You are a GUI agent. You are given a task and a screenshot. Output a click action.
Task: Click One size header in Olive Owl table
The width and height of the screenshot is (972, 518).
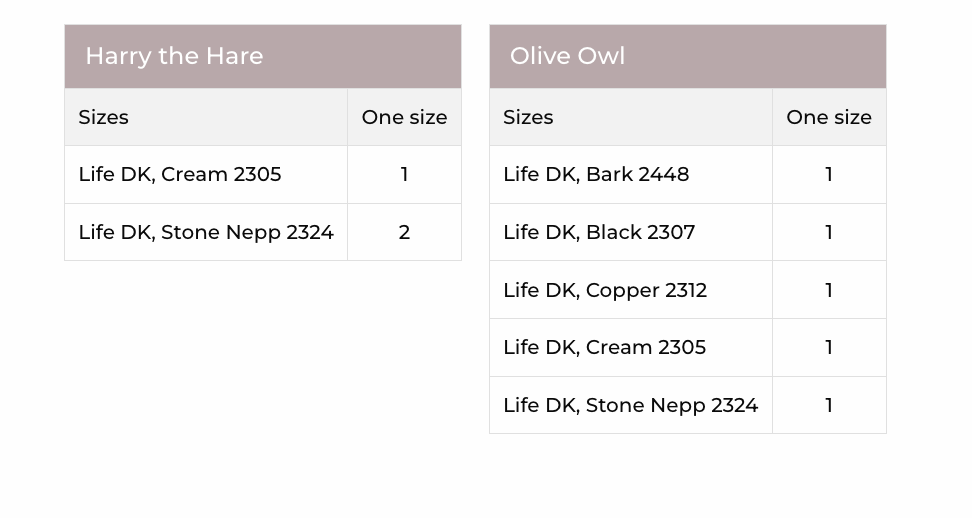[x=828, y=117]
